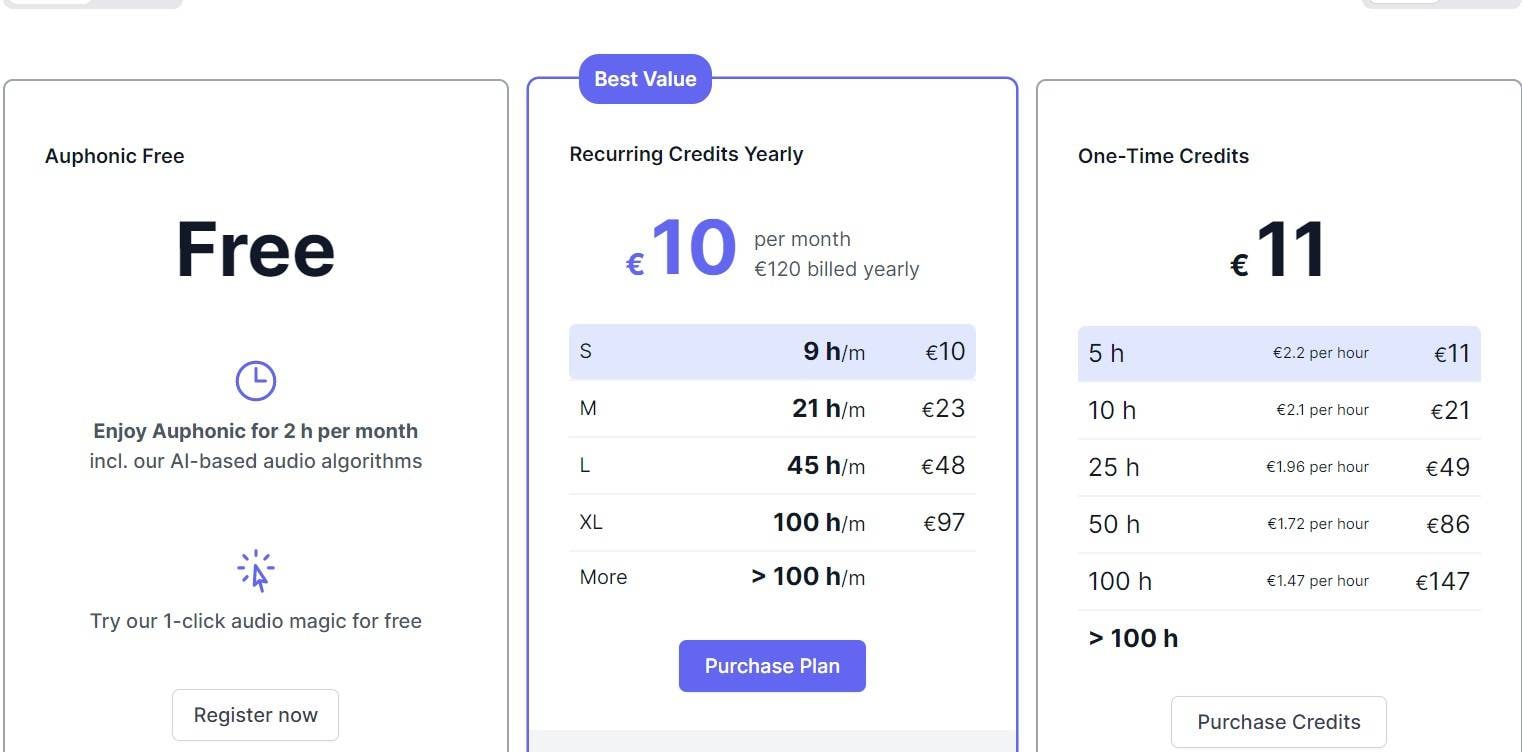Click the Best Value badge
Viewport: 1522px width, 752px height.
645,79
